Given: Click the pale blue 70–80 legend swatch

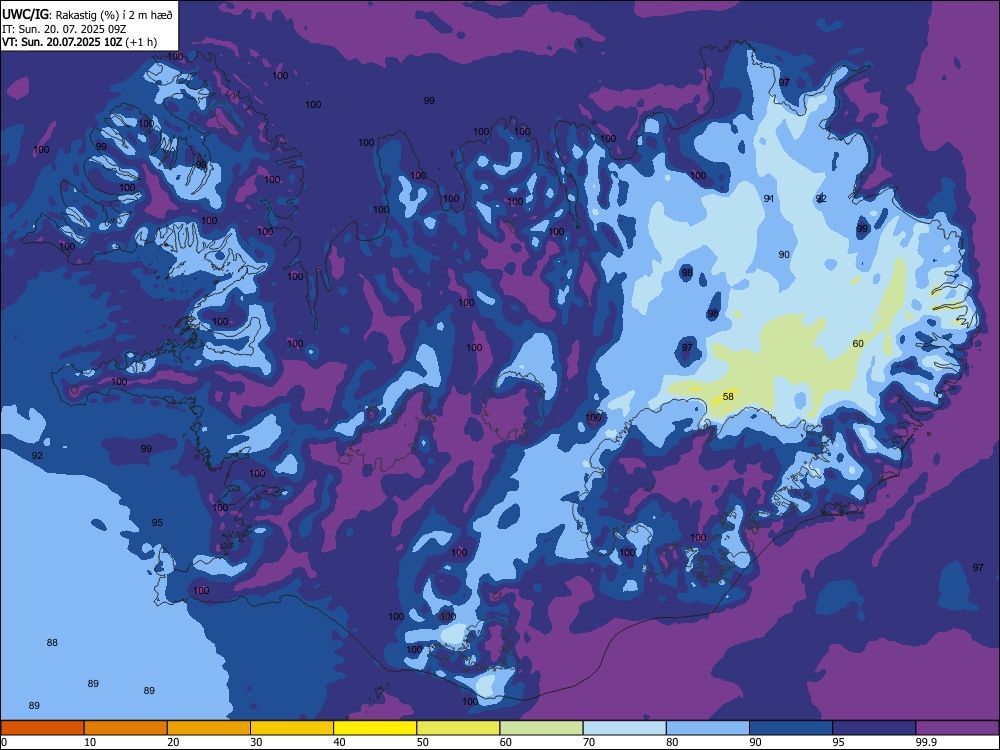Looking at the screenshot, I should [x=625, y=728].
